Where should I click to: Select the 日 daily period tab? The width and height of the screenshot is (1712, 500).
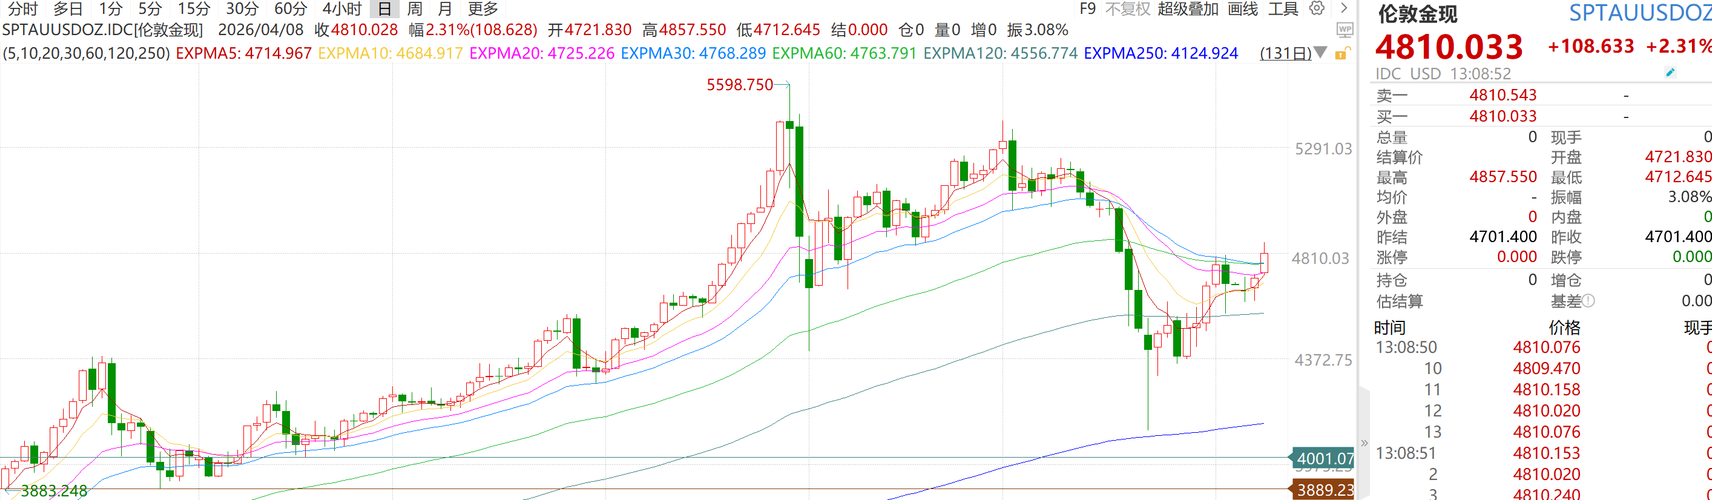(384, 9)
